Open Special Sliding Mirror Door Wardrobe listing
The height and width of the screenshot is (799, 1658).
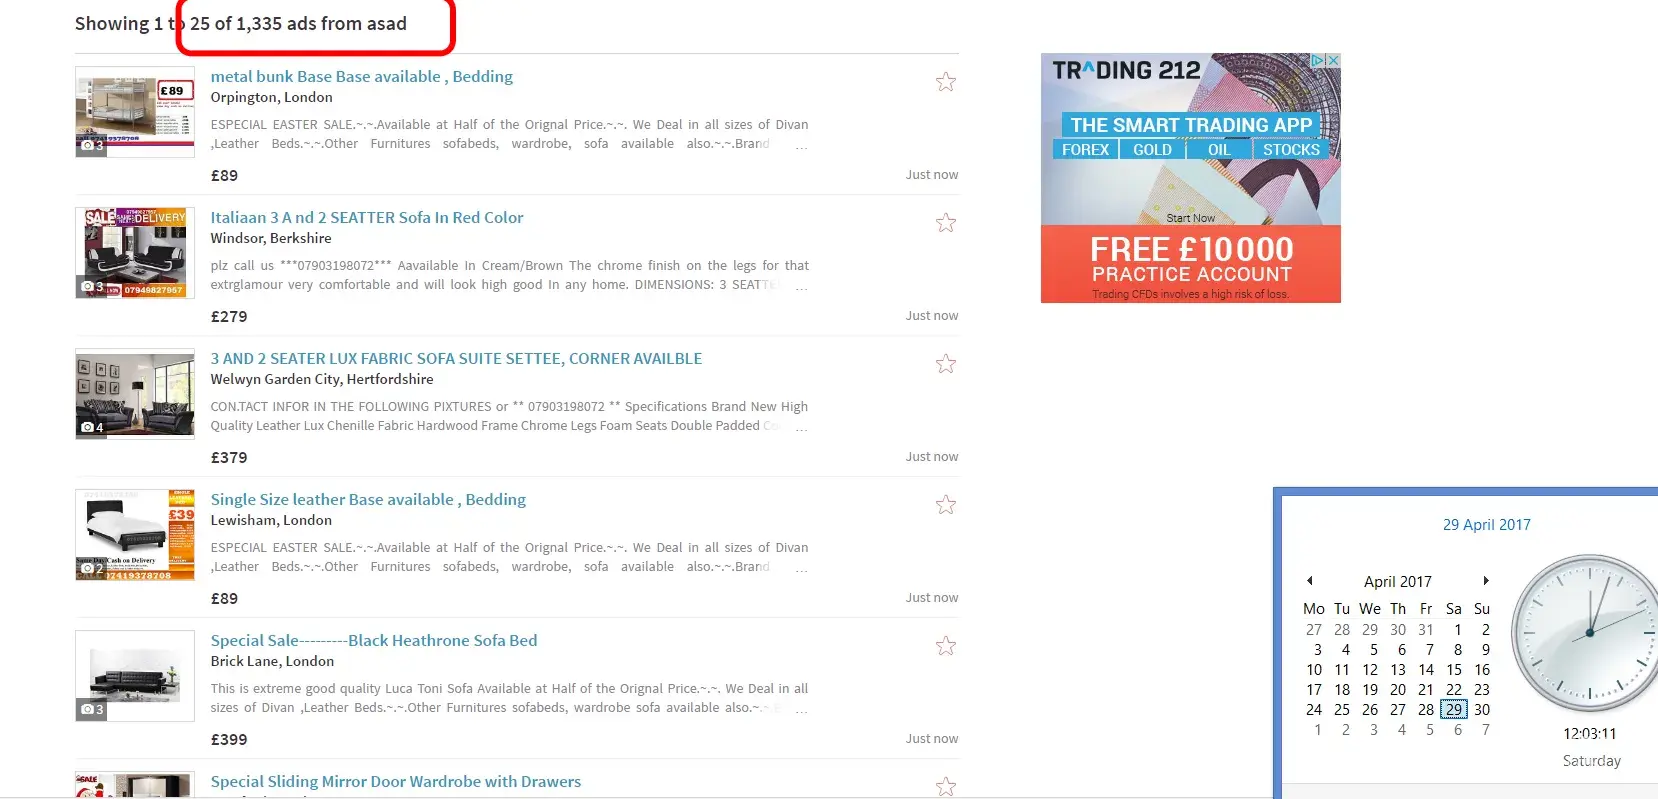395,781
